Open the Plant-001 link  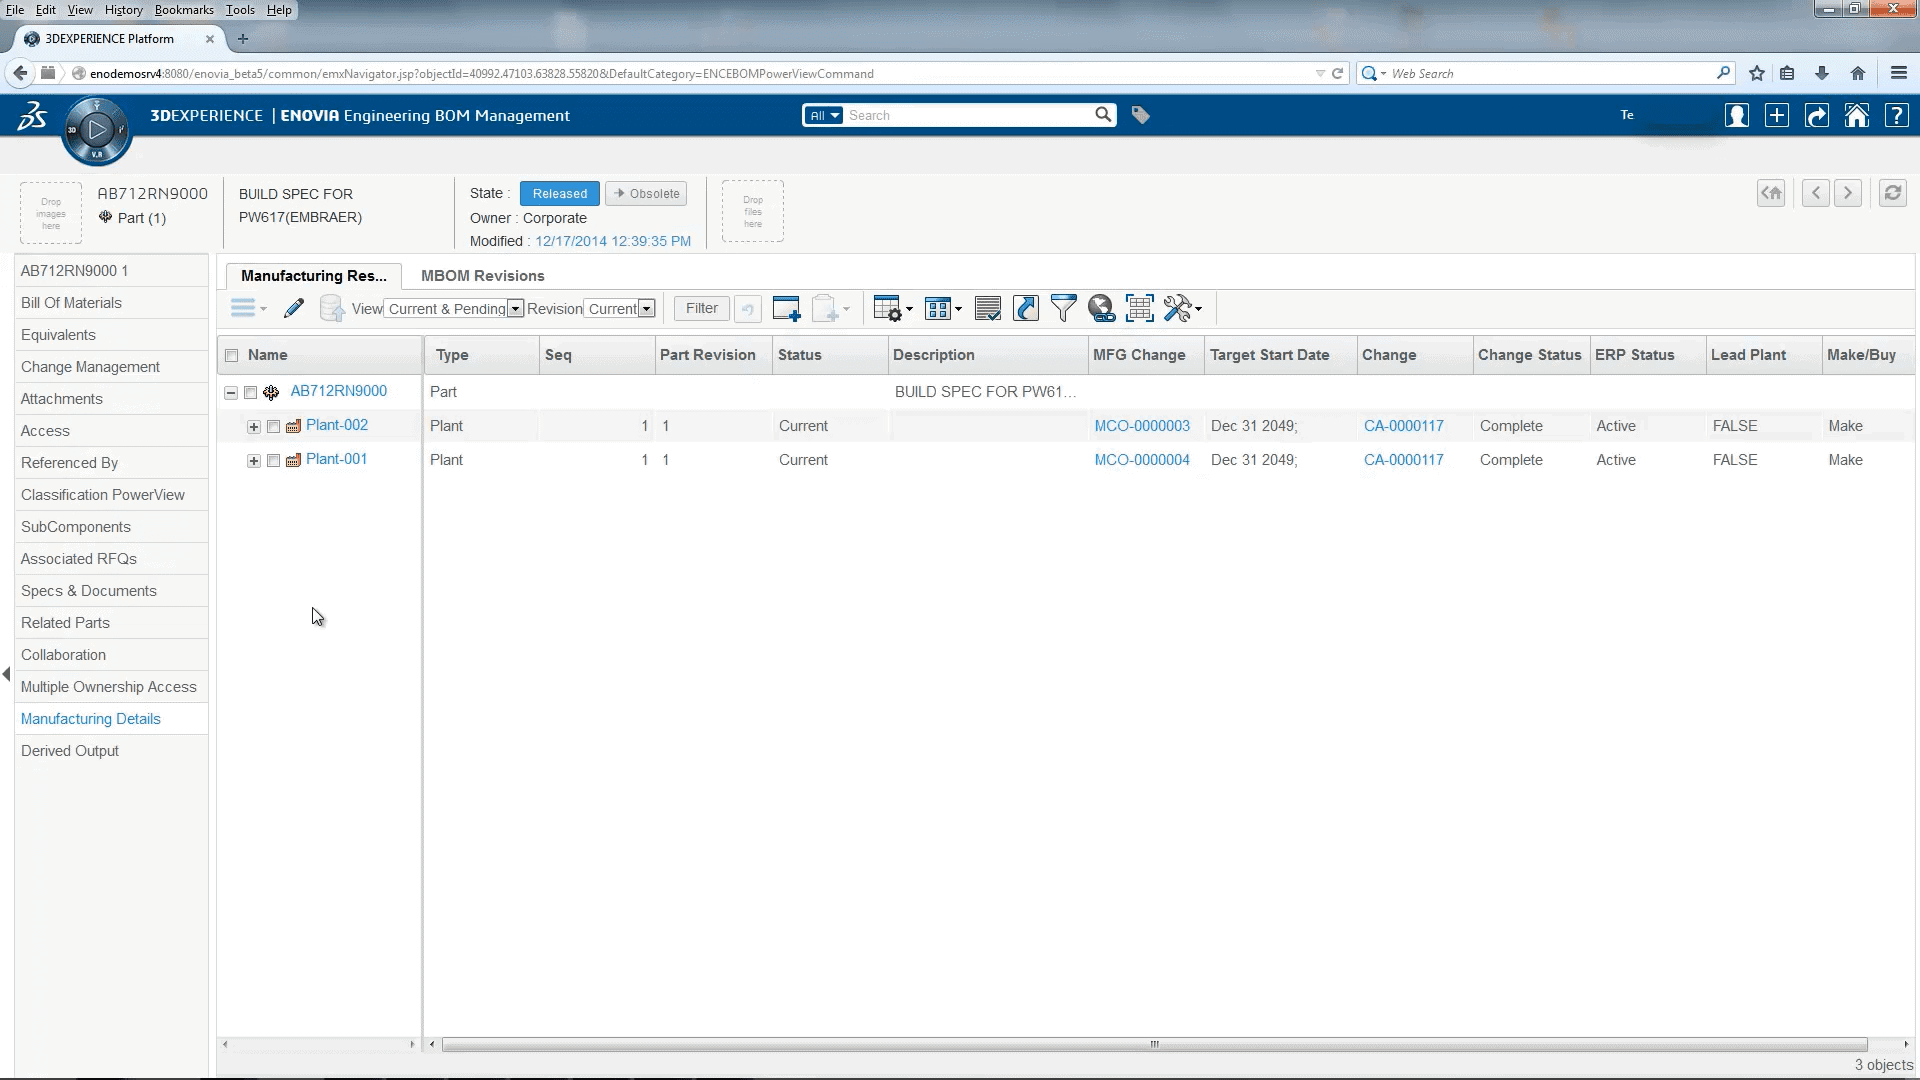[x=336, y=459]
